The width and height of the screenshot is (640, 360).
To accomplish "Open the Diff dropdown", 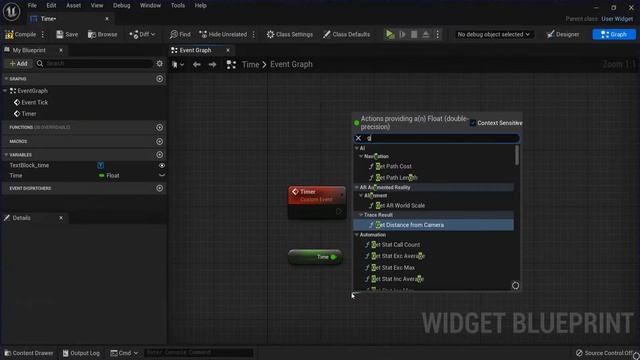I will [142, 35].
